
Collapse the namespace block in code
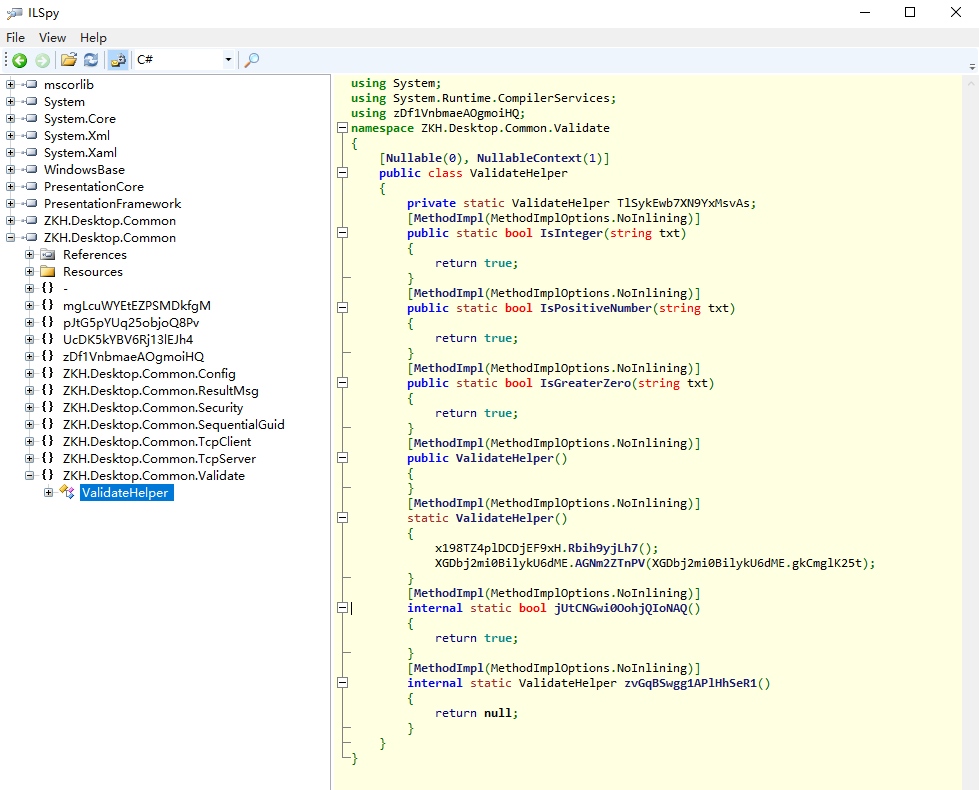tap(342, 128)
